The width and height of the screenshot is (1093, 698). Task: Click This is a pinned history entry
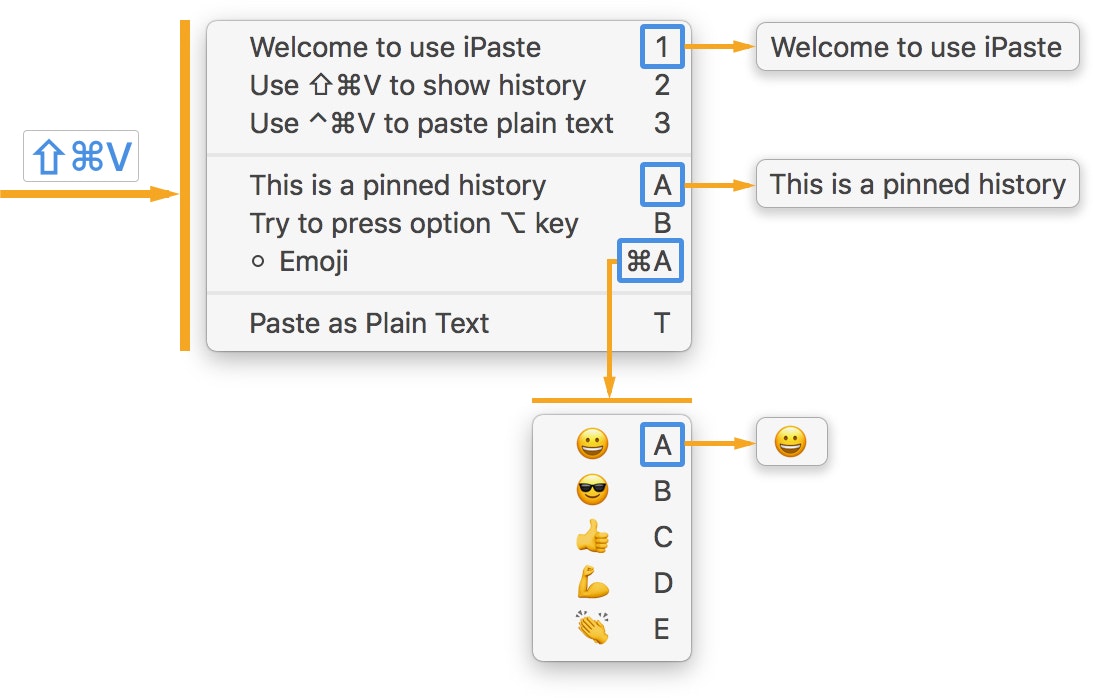(x=399, y=184)
